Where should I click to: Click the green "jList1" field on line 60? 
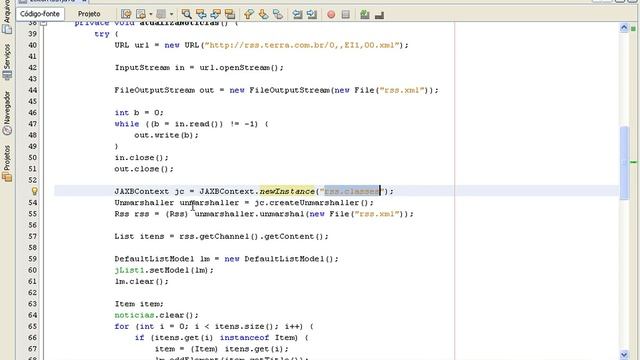pos(129,270)
